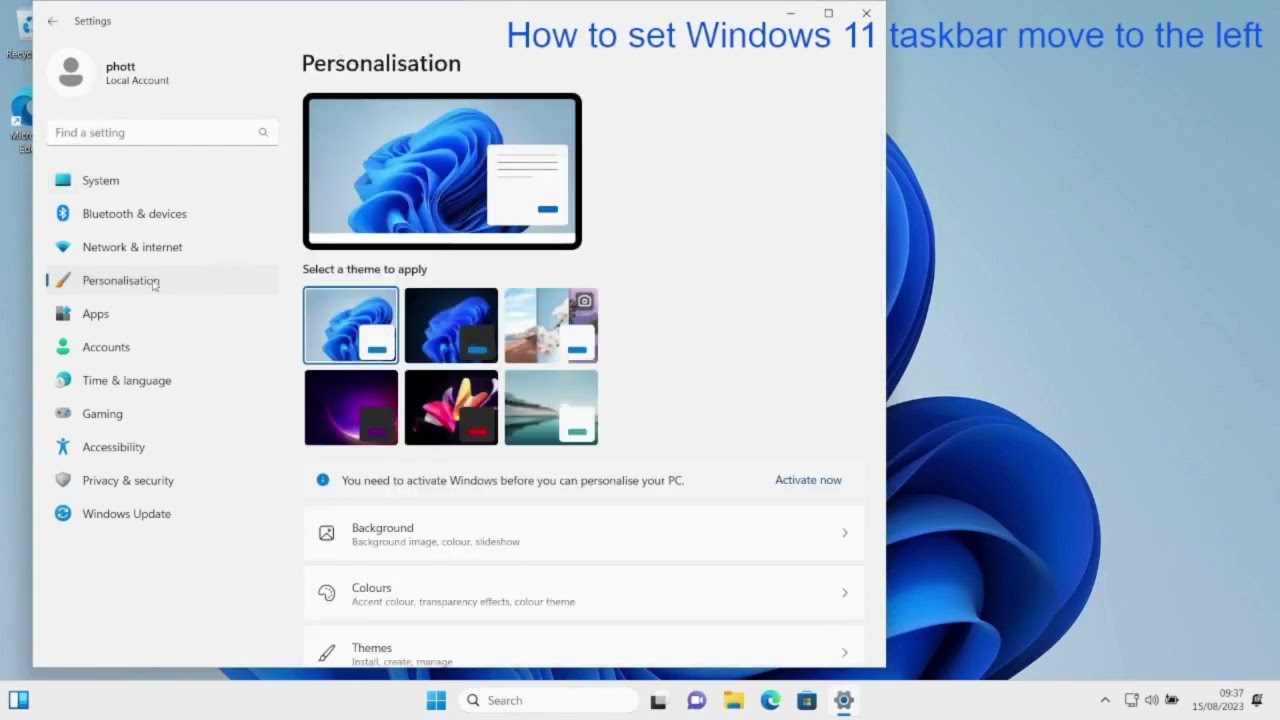Expand the Background settings chevron
The width and height of the screenshot is (1280, 720).
click(845, 533)
